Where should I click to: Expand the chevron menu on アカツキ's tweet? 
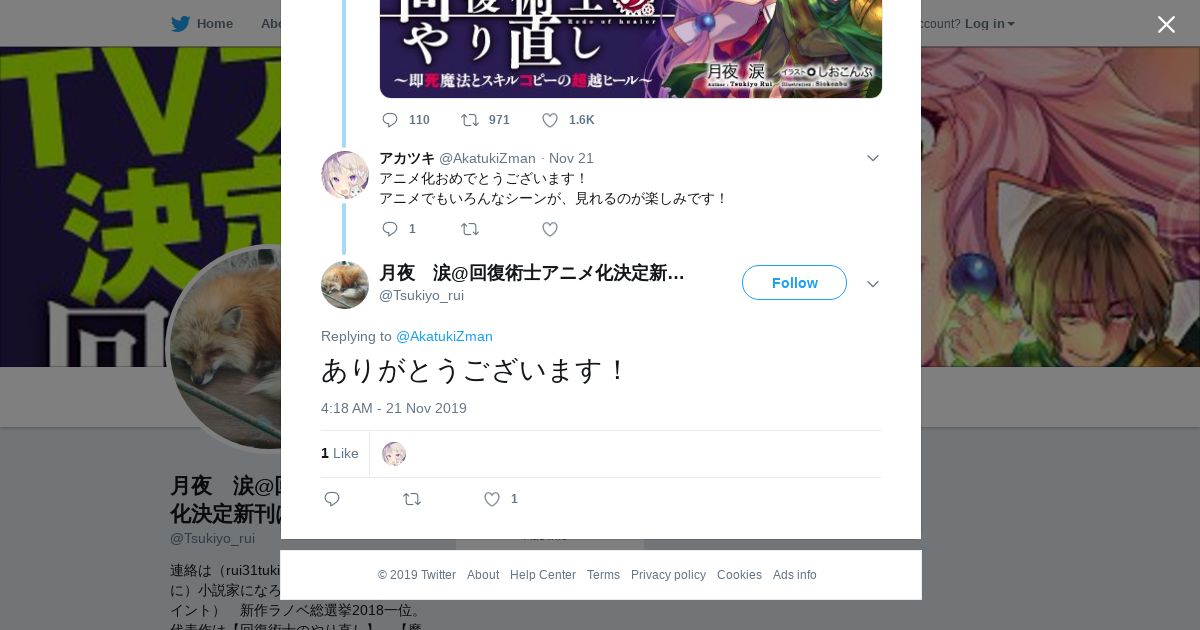(x=873, y=158)
